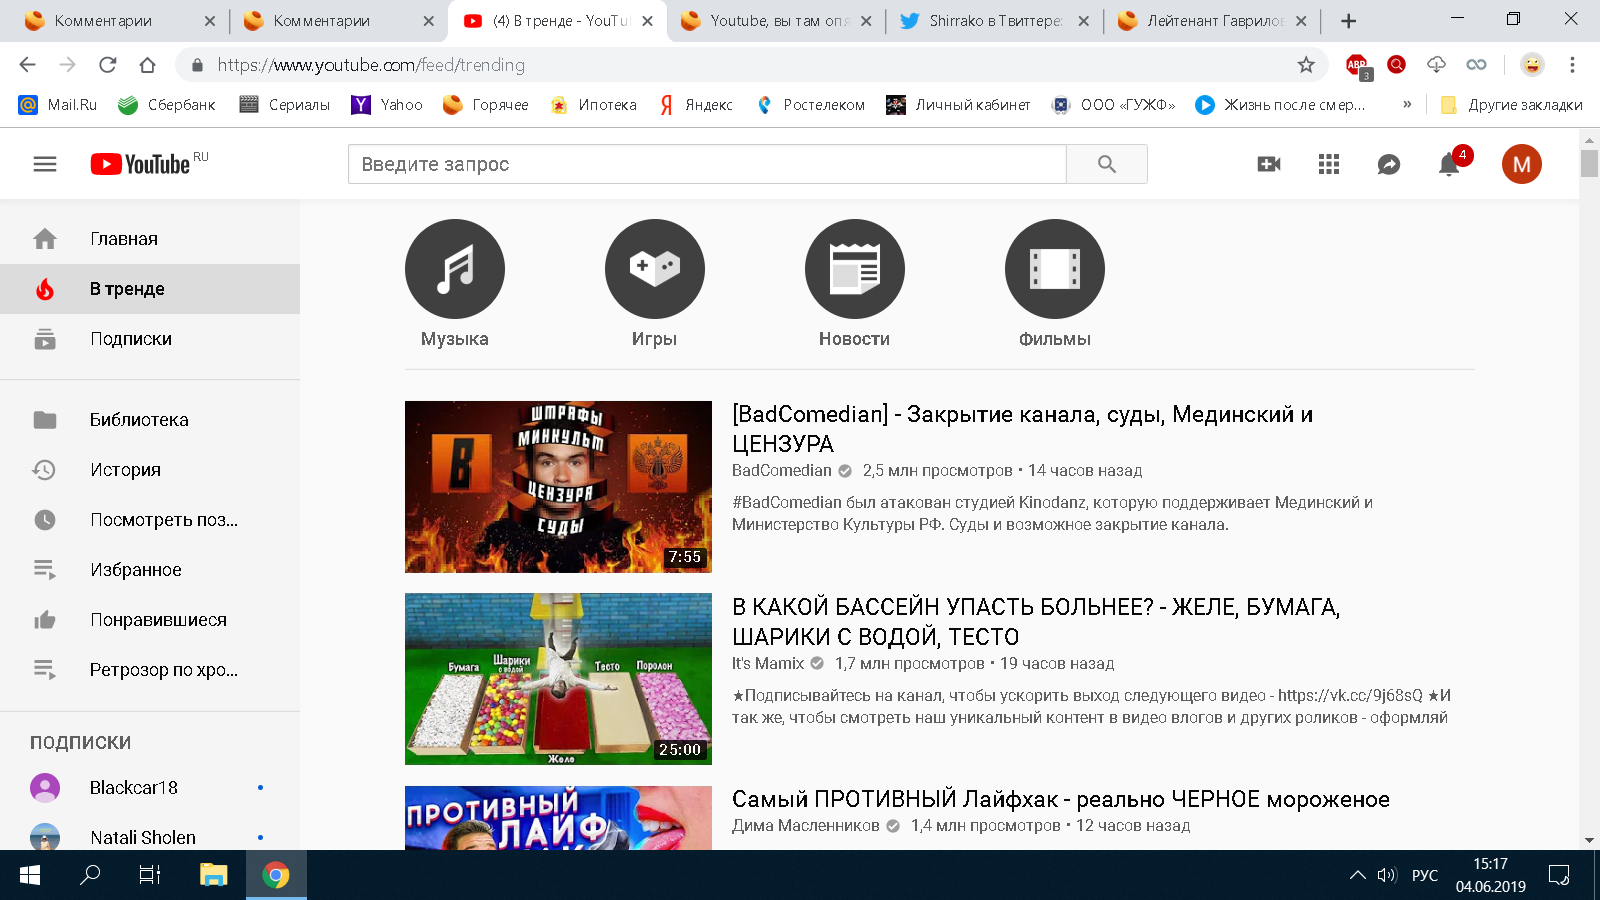Click the pool challenge video thumbnail
Screen dimensions: 1600x900
pos(558,678)
